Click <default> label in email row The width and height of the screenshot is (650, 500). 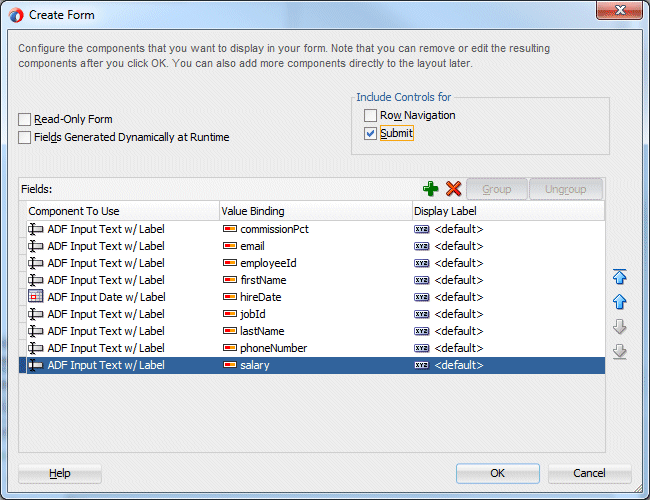(x=458, y=246)
